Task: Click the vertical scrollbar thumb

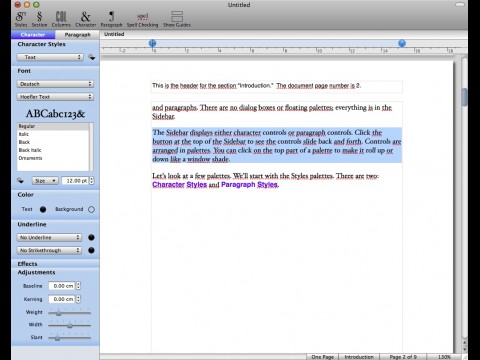Action: pos(465,97)
